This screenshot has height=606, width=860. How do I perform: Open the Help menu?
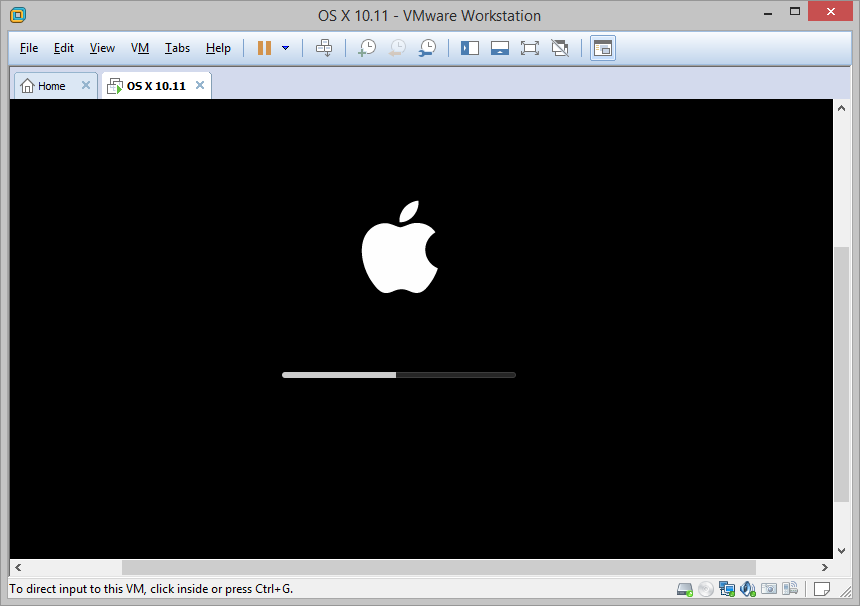(x=218, y=48)
